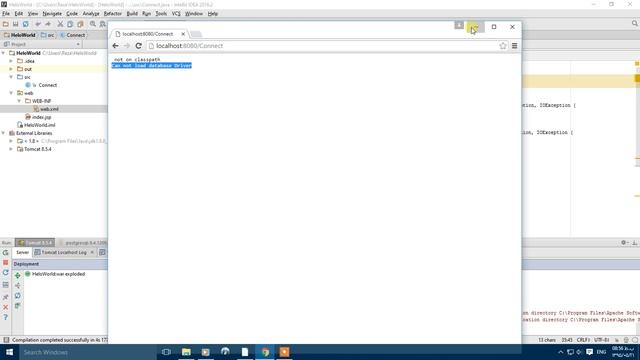
Task: Collapse the web folder
Action: (x=11, y=93)
